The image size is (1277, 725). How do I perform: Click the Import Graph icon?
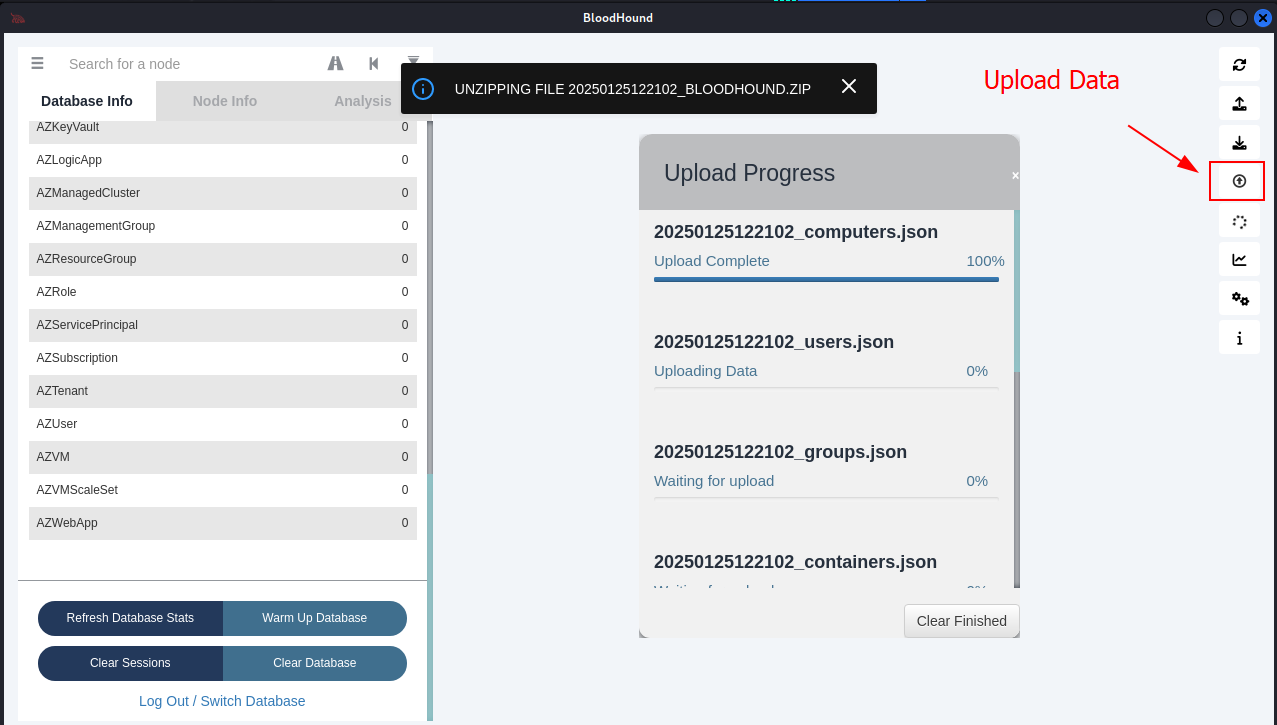(1239, 142)
